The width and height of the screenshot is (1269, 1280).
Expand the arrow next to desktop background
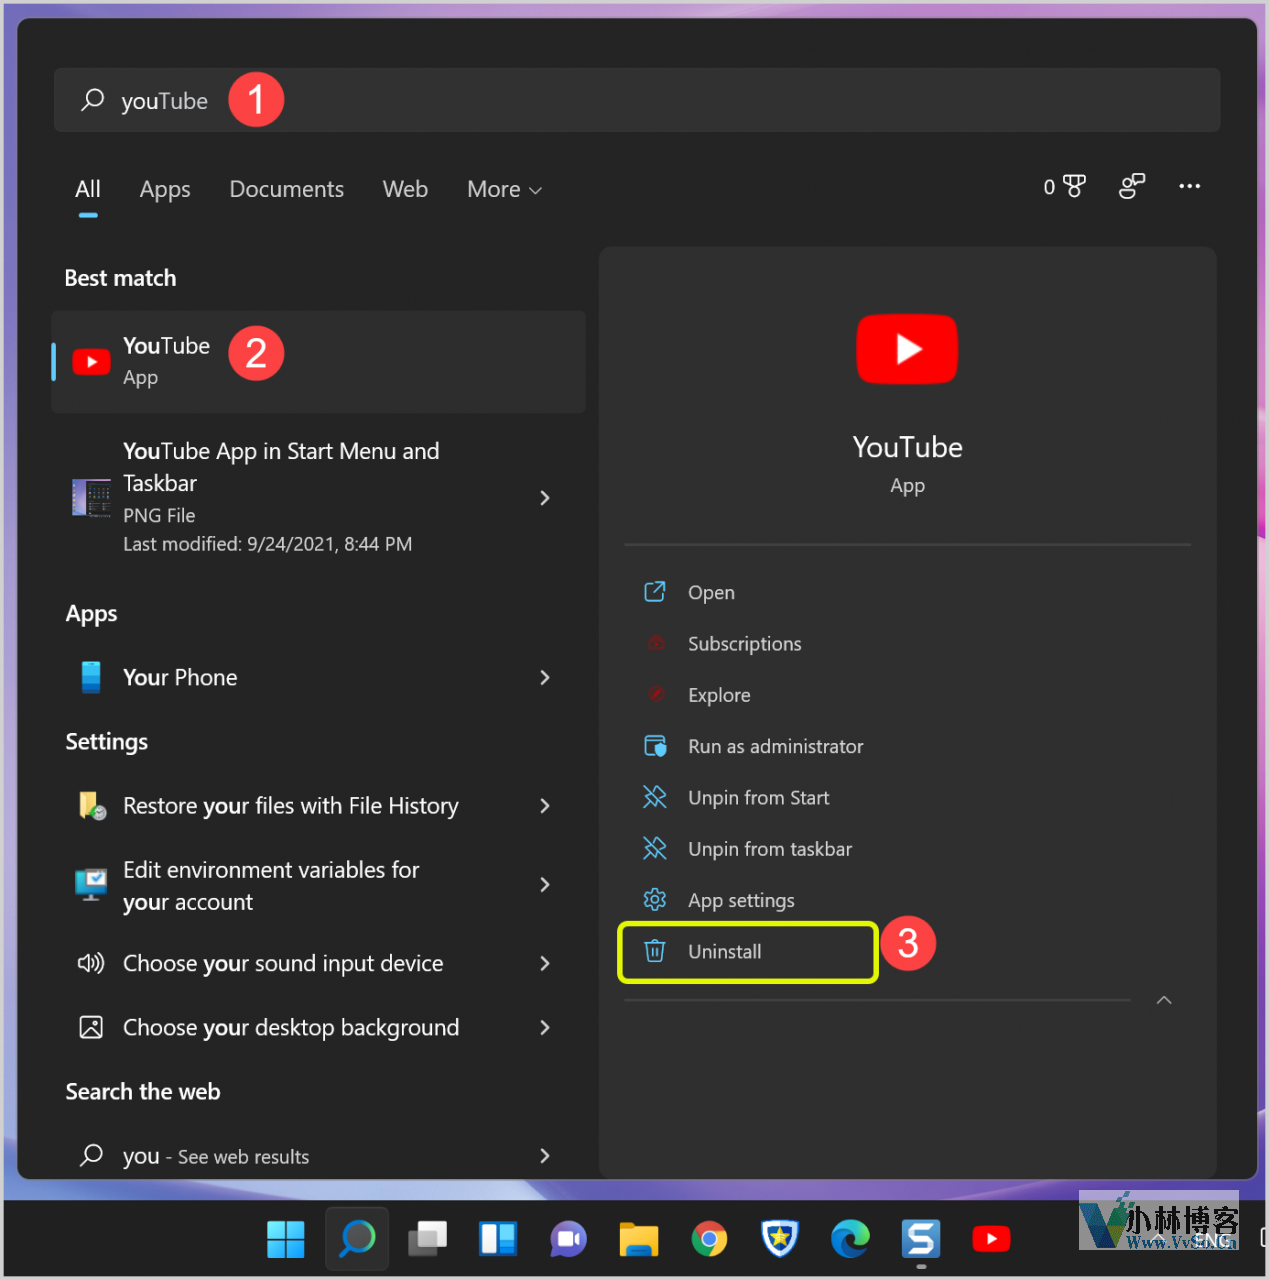click(545, 1027)
